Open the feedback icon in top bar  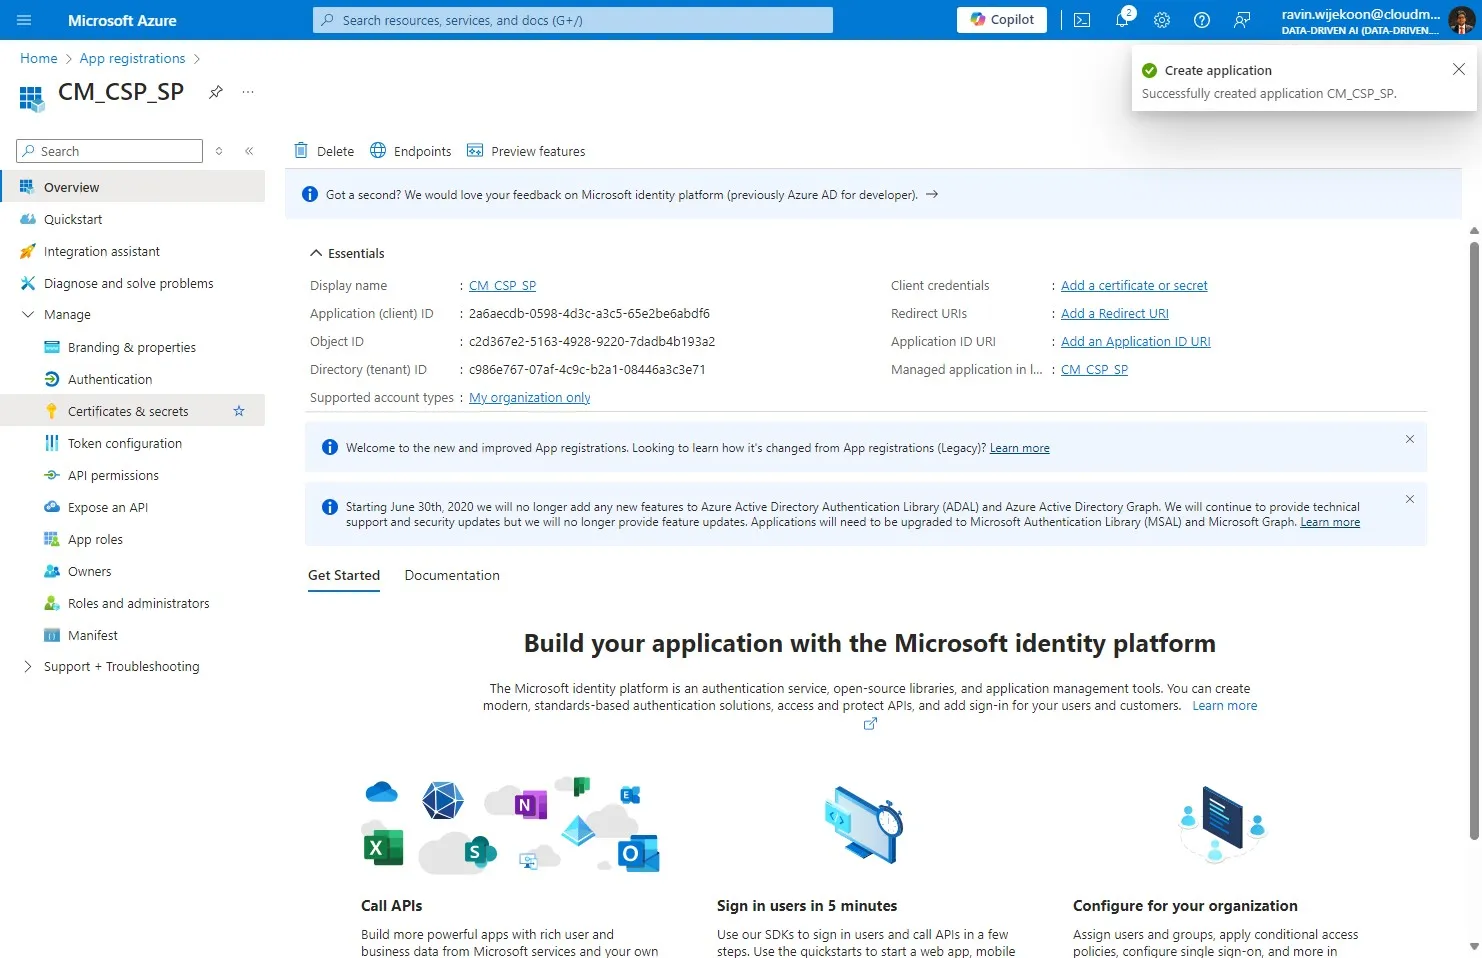point(1242,20)
